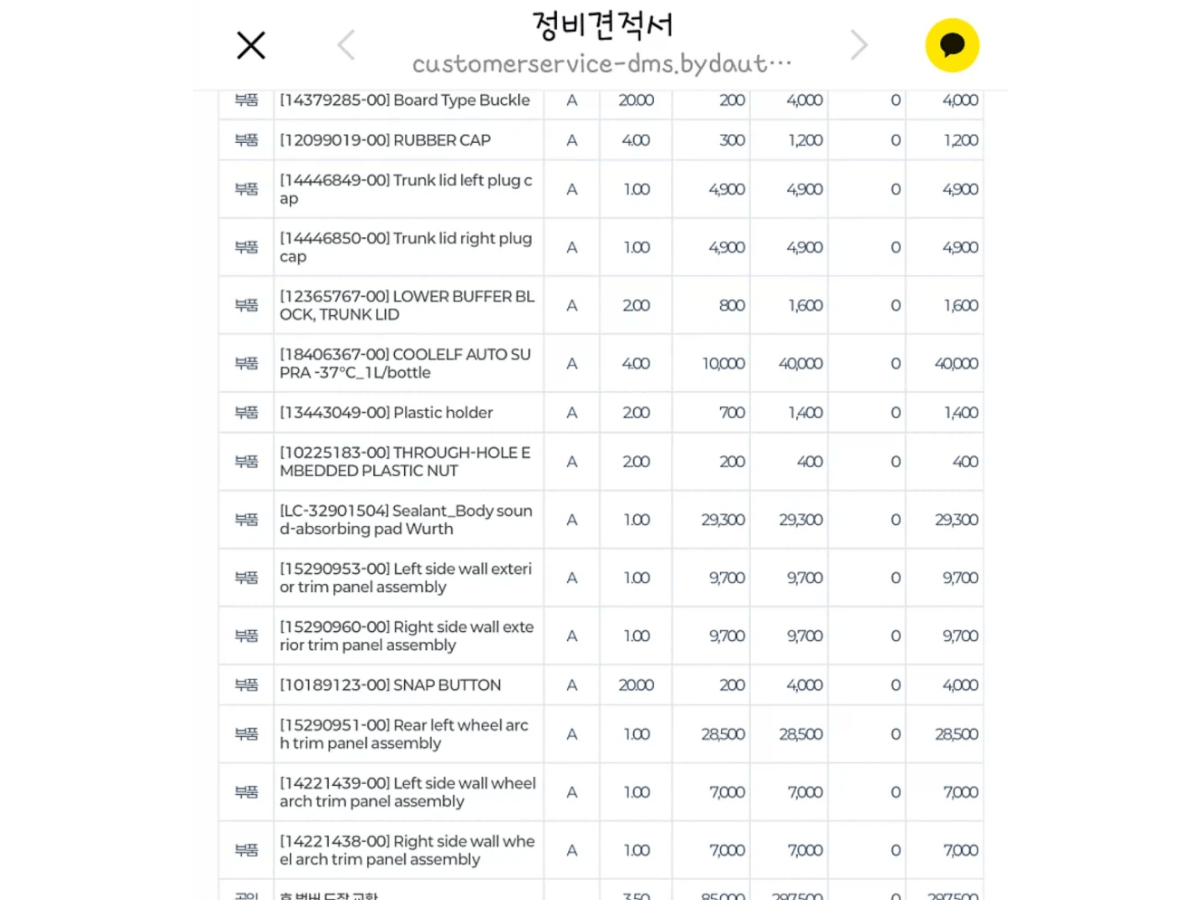Click the 정비견적서 page title
Viewport: 1200px width, 900px height.
tap(602, 22)
